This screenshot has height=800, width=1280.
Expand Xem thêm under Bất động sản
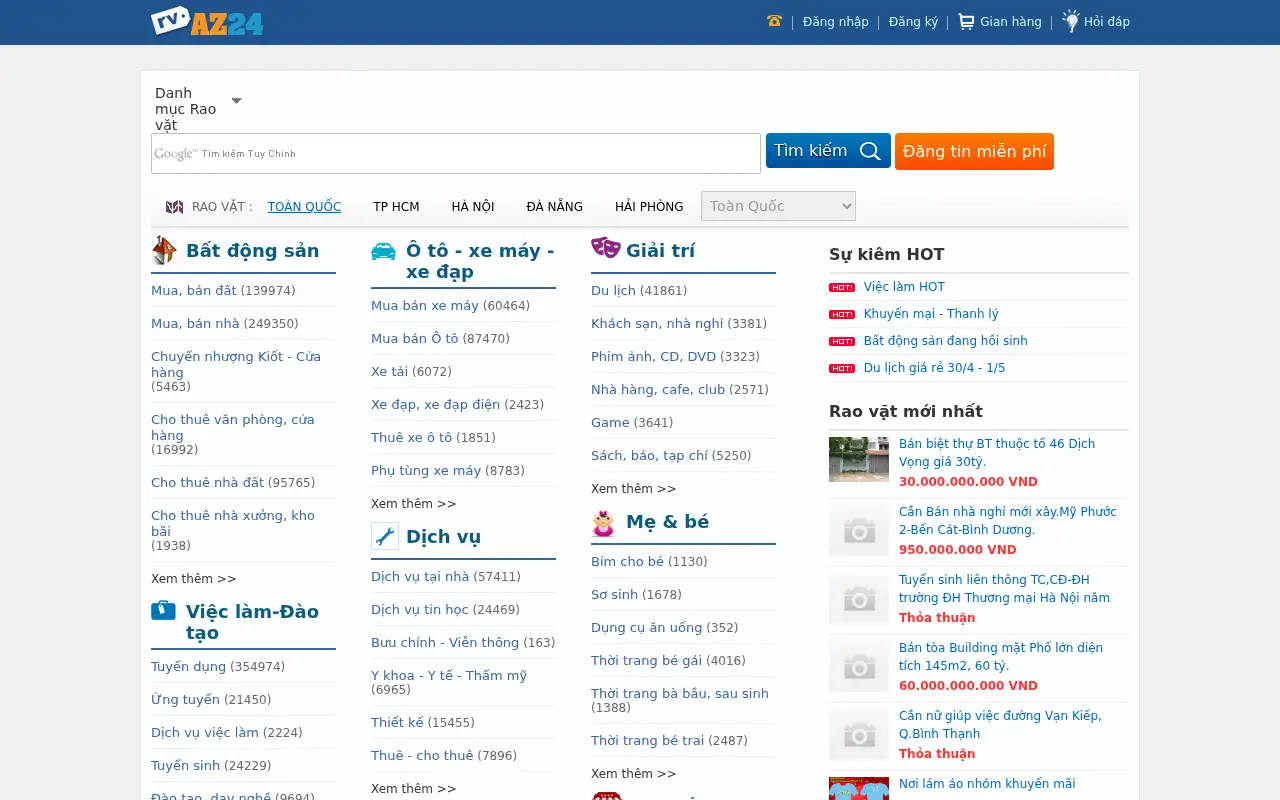pos(194,579)
